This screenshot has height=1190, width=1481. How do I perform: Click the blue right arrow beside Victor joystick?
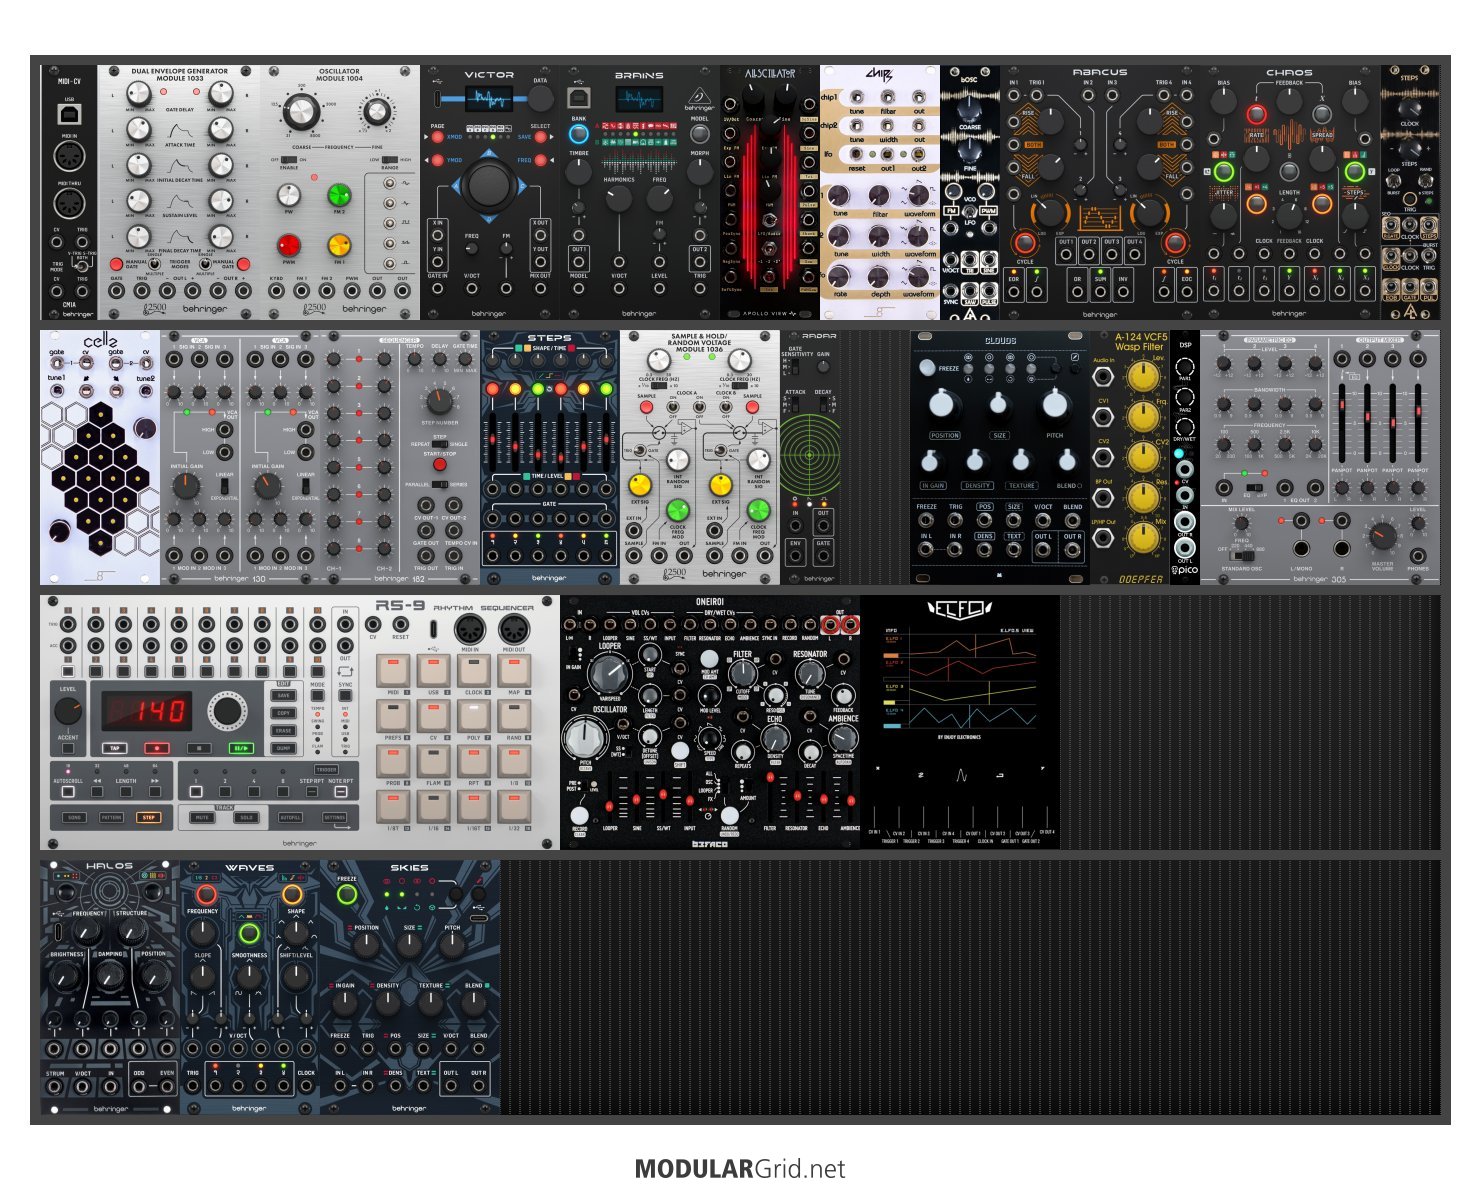[520, 185]
